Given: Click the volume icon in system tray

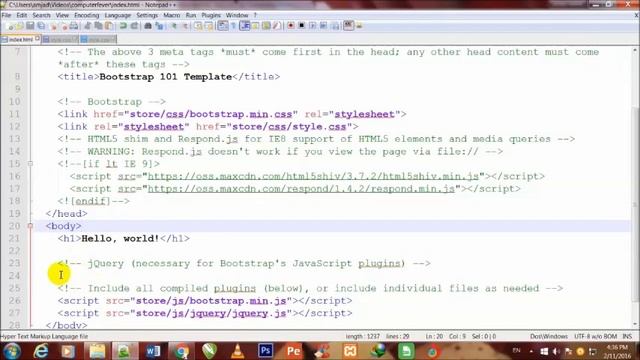Looking at the screenshot, I should [x=556, y=351].
